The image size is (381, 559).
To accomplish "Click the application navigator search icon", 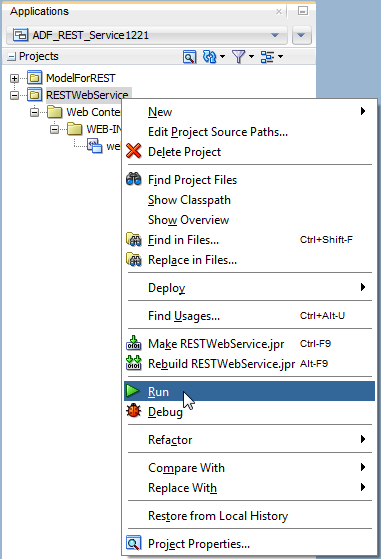I will click(x=189, y=57).
